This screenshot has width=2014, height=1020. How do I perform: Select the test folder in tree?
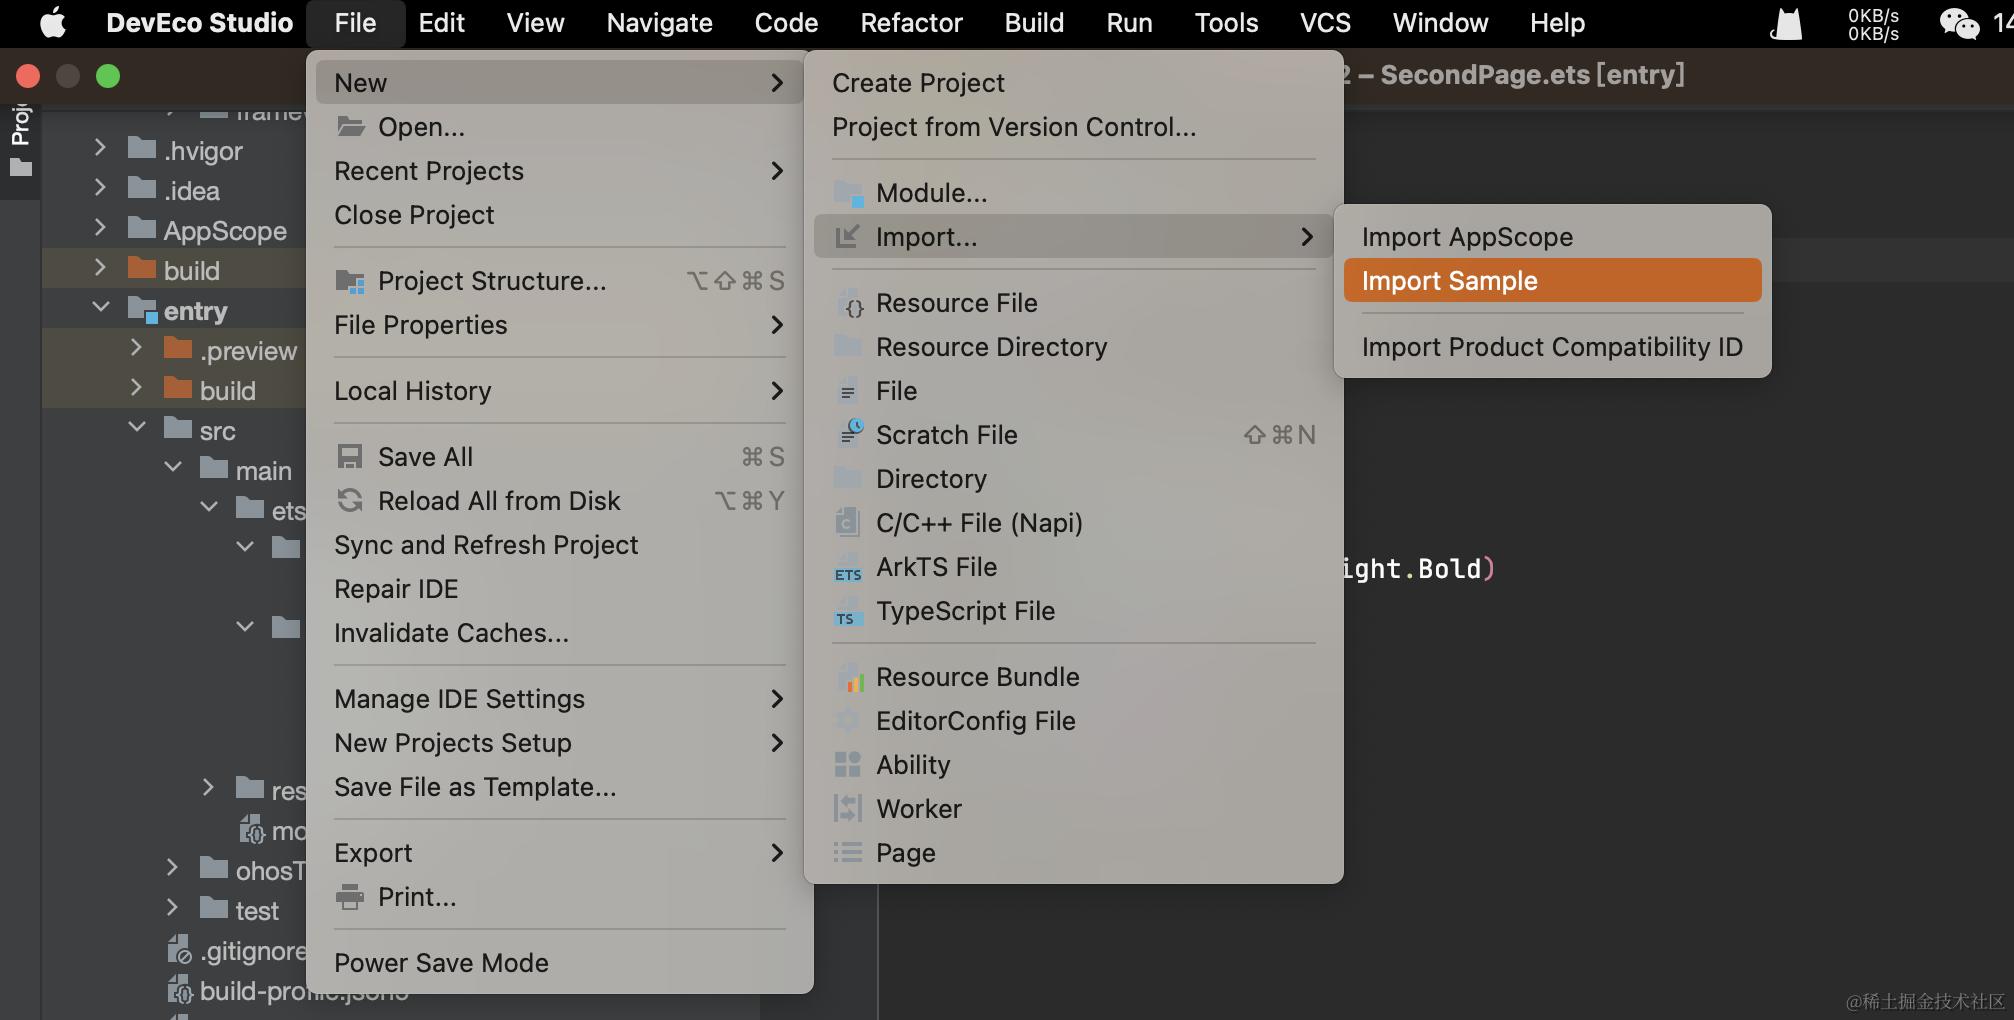coord(256,911)
